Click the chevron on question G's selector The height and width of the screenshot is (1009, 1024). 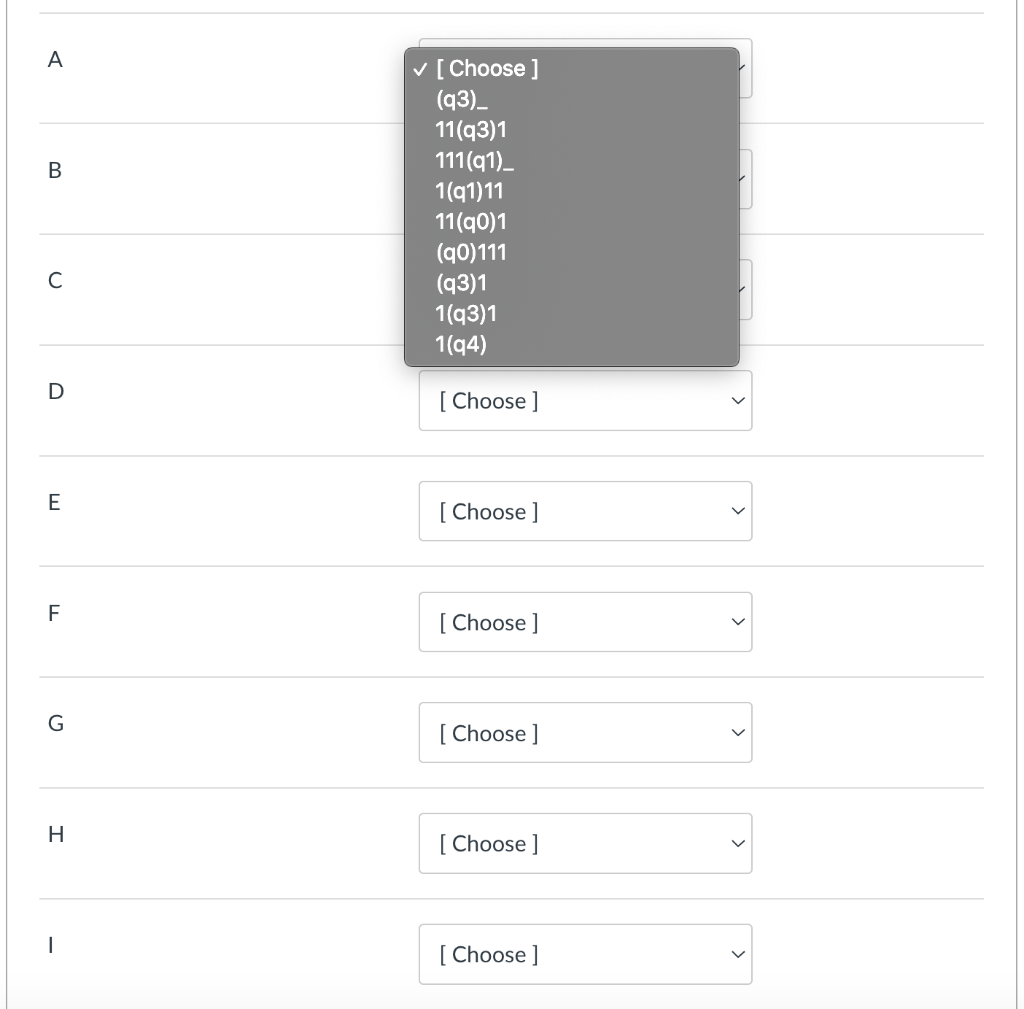[737, 733]
